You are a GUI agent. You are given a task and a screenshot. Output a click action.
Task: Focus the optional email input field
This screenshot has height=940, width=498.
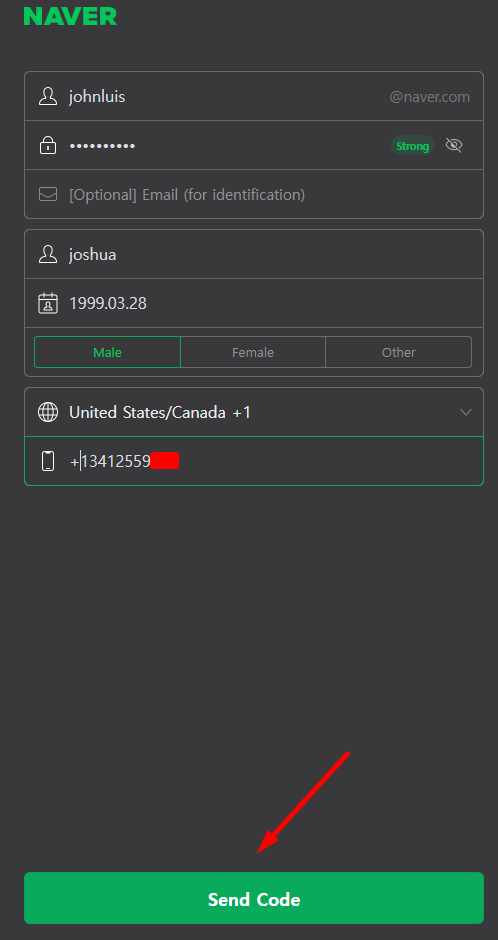tap(253, 194)
